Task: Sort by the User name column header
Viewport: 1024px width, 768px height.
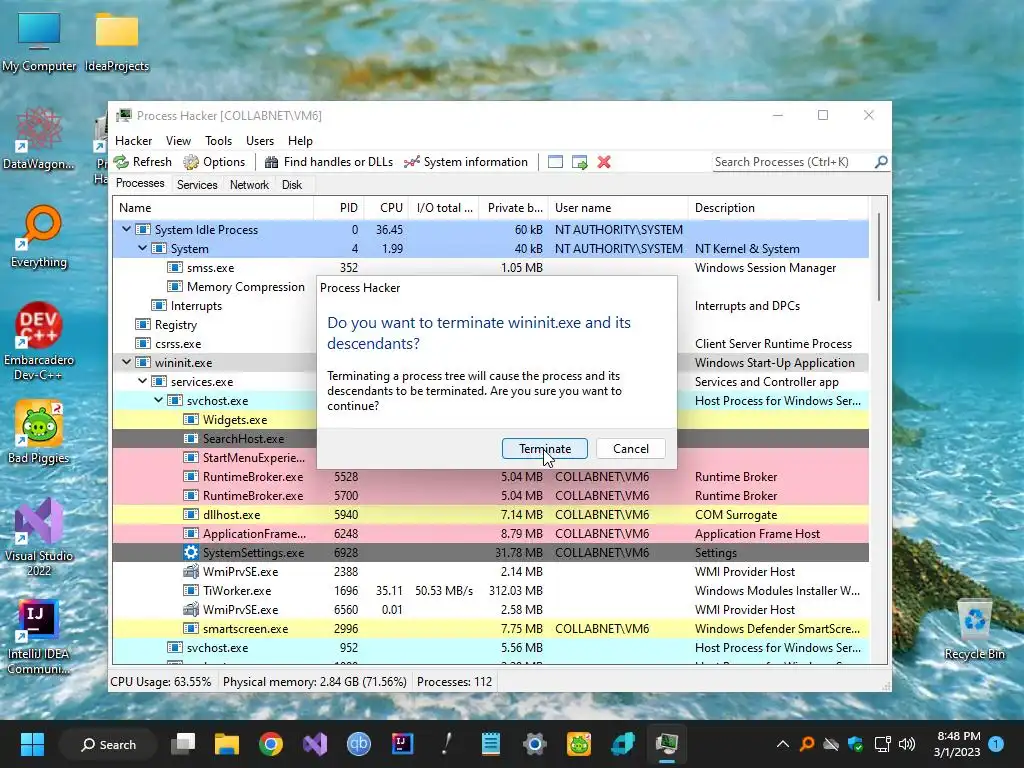Action: [x=618, y=208]
